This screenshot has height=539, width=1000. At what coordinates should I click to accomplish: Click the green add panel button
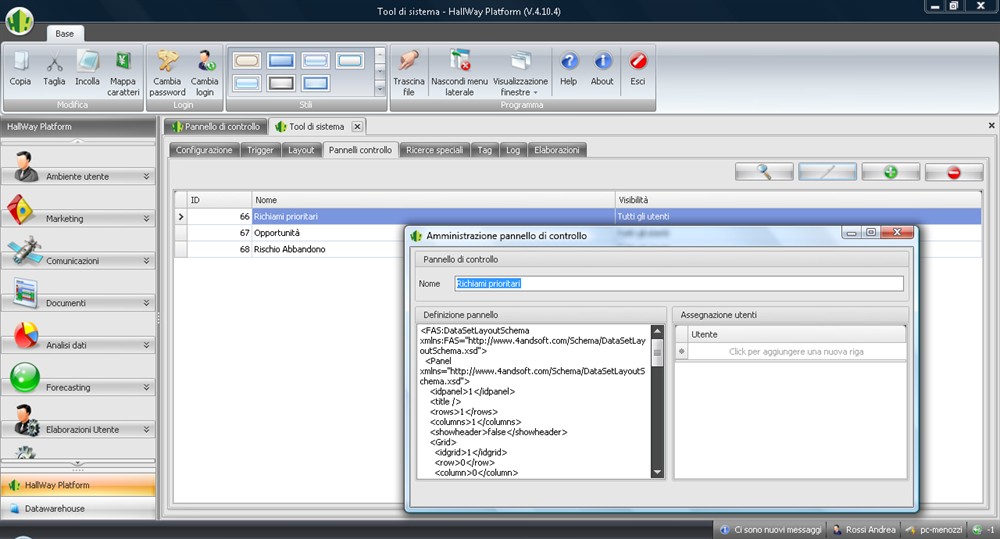pyautogui.click(x=890, y=172)
